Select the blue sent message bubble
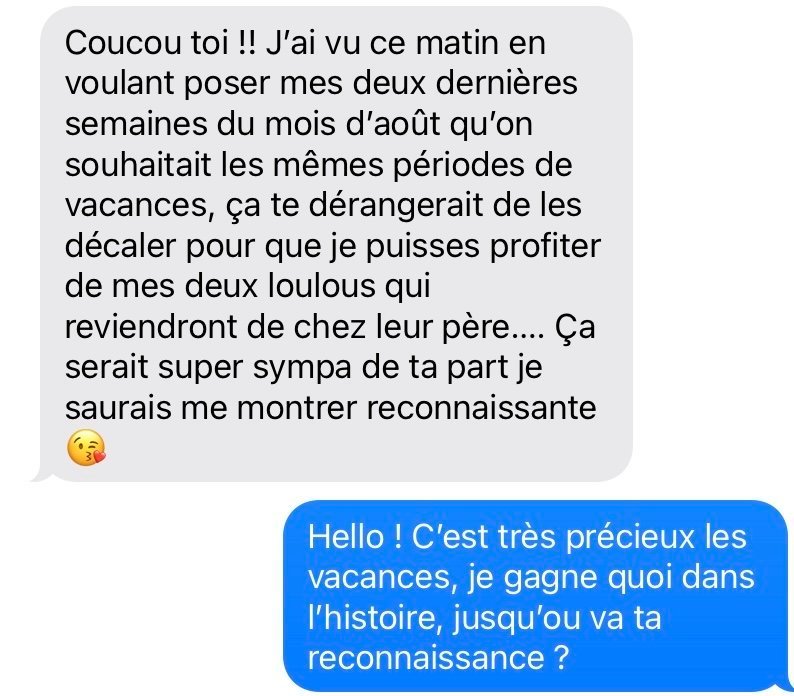Viewport: 794px width, 696px height. pos(538,596)
